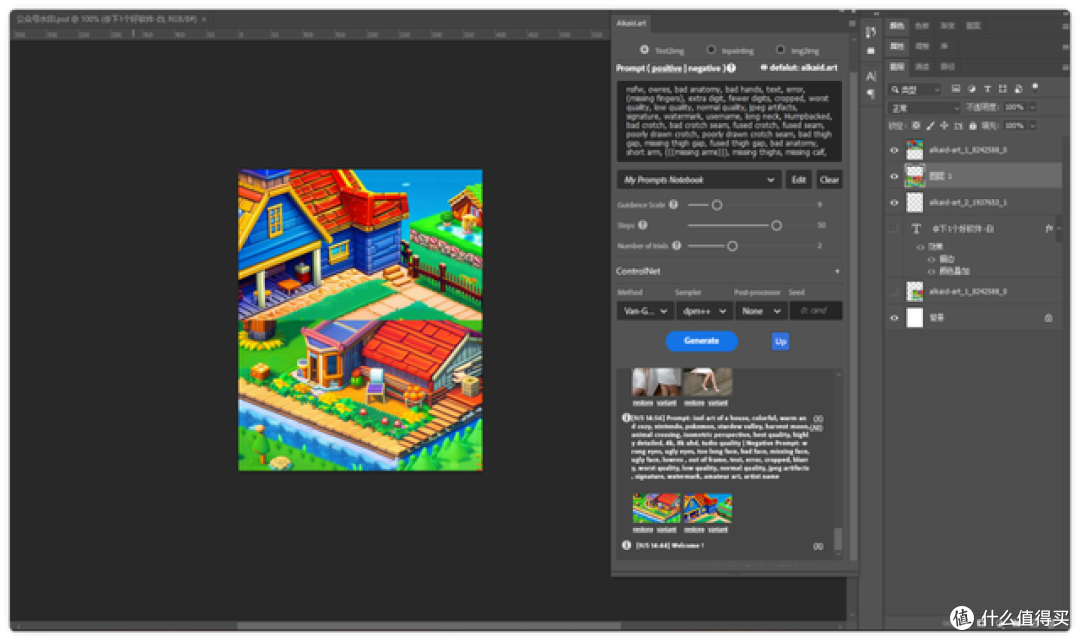Open the layer fill 100% dropdown arrow
The height and width of the screenshot is (641, 1080).
tap(1032, 126)
